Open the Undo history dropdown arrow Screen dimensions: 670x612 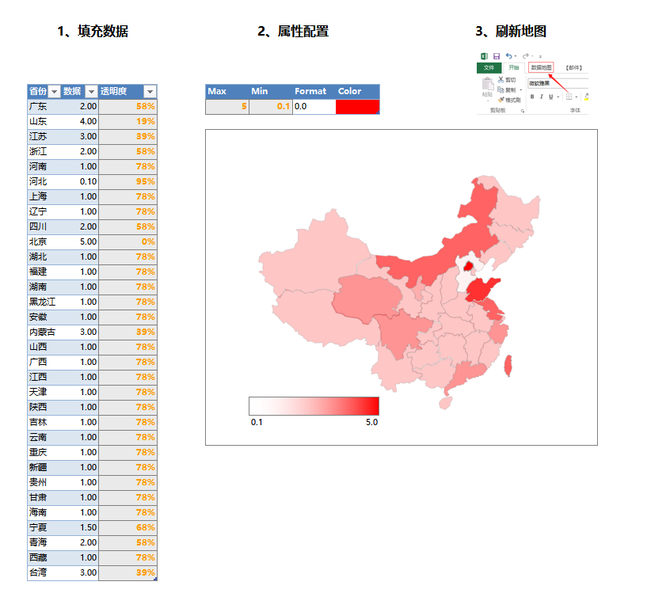tap(515, 56)
